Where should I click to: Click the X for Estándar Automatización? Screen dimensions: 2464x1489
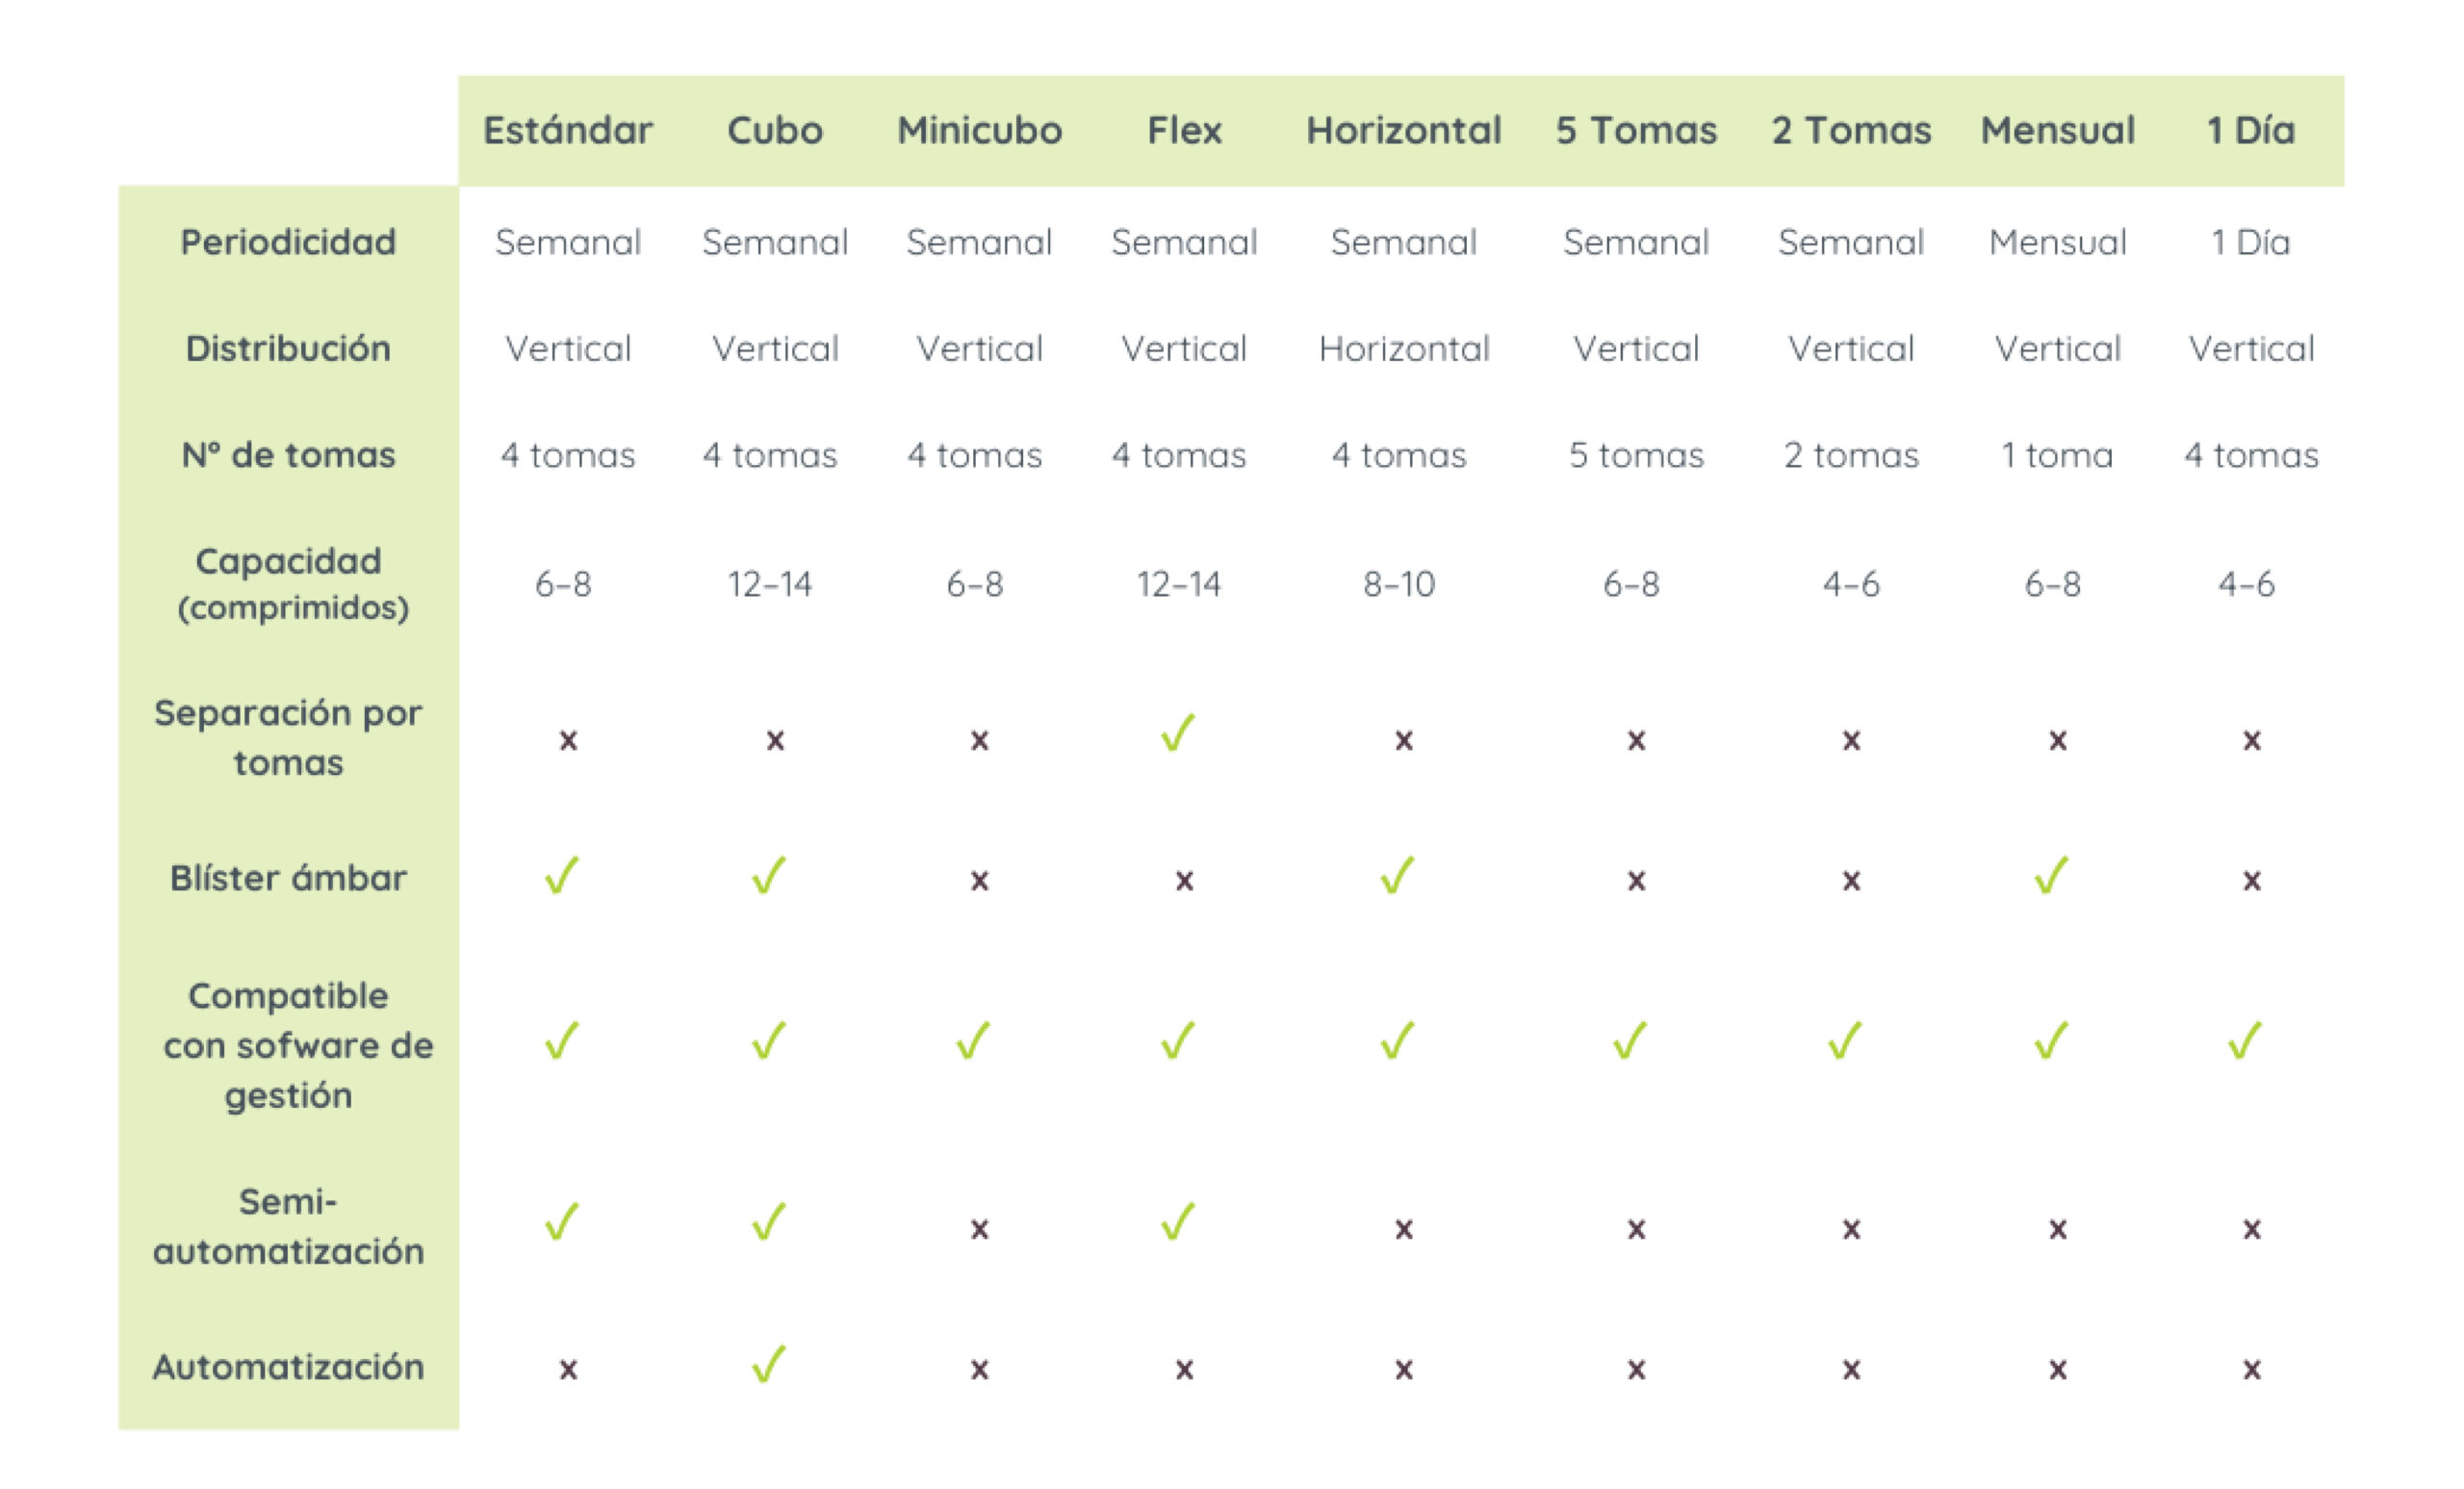(568, 1368)
